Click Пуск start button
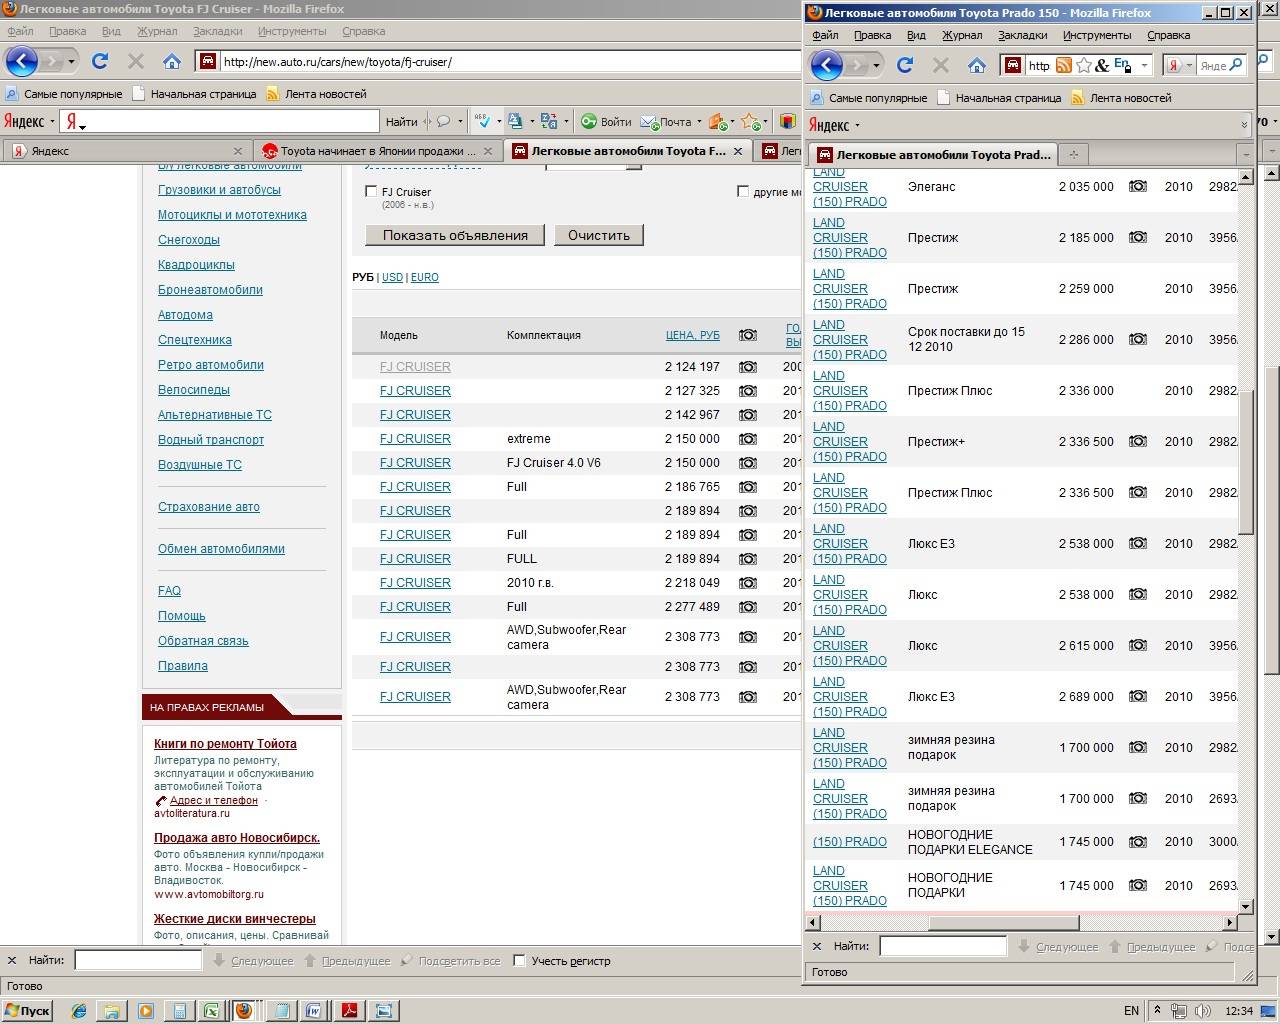This screenshot has width=1280, height=1024. (x=28, y=1011)
